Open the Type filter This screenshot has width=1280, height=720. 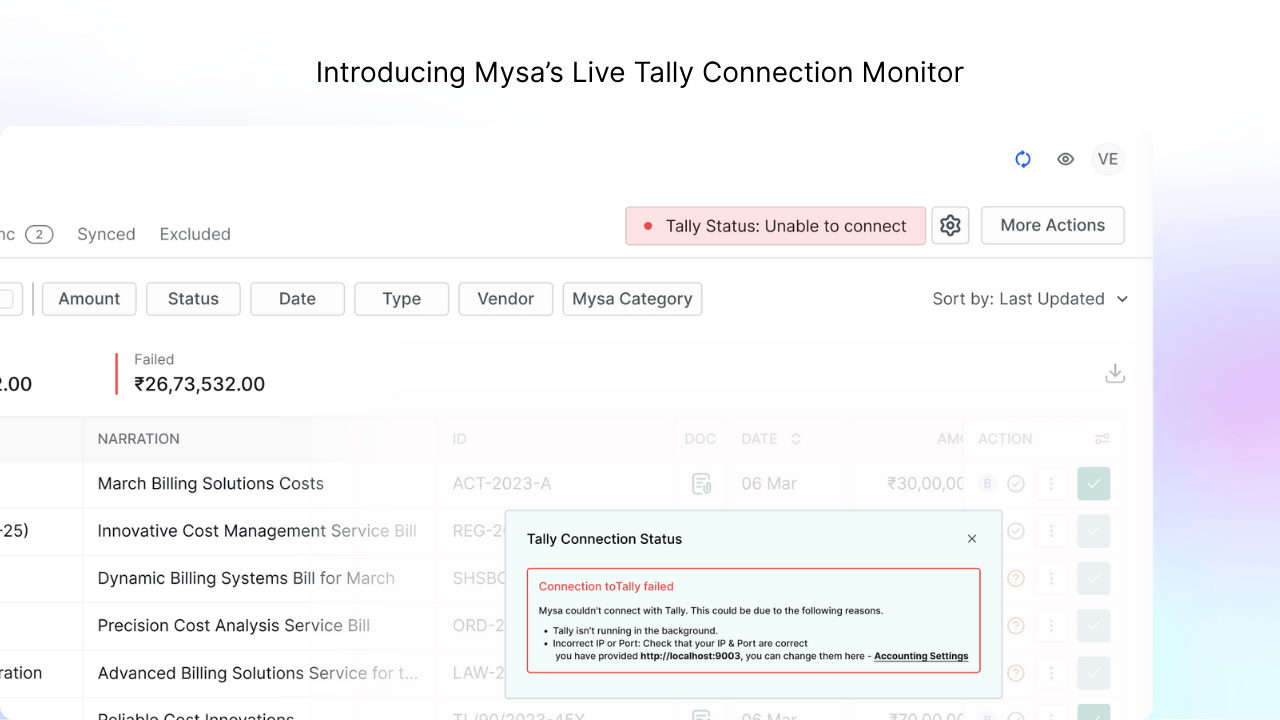coord(401,299)
